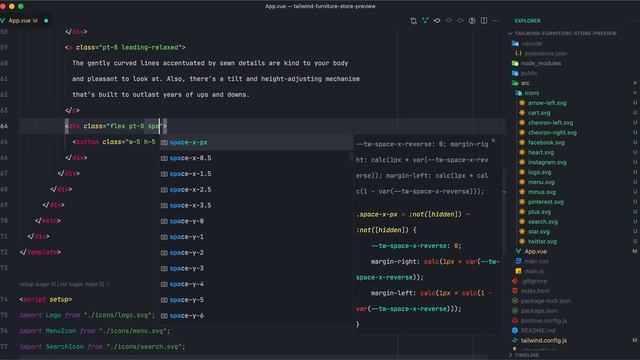Open index.html file
This screenshot has height=360, width=640.
tap(535, 291)
